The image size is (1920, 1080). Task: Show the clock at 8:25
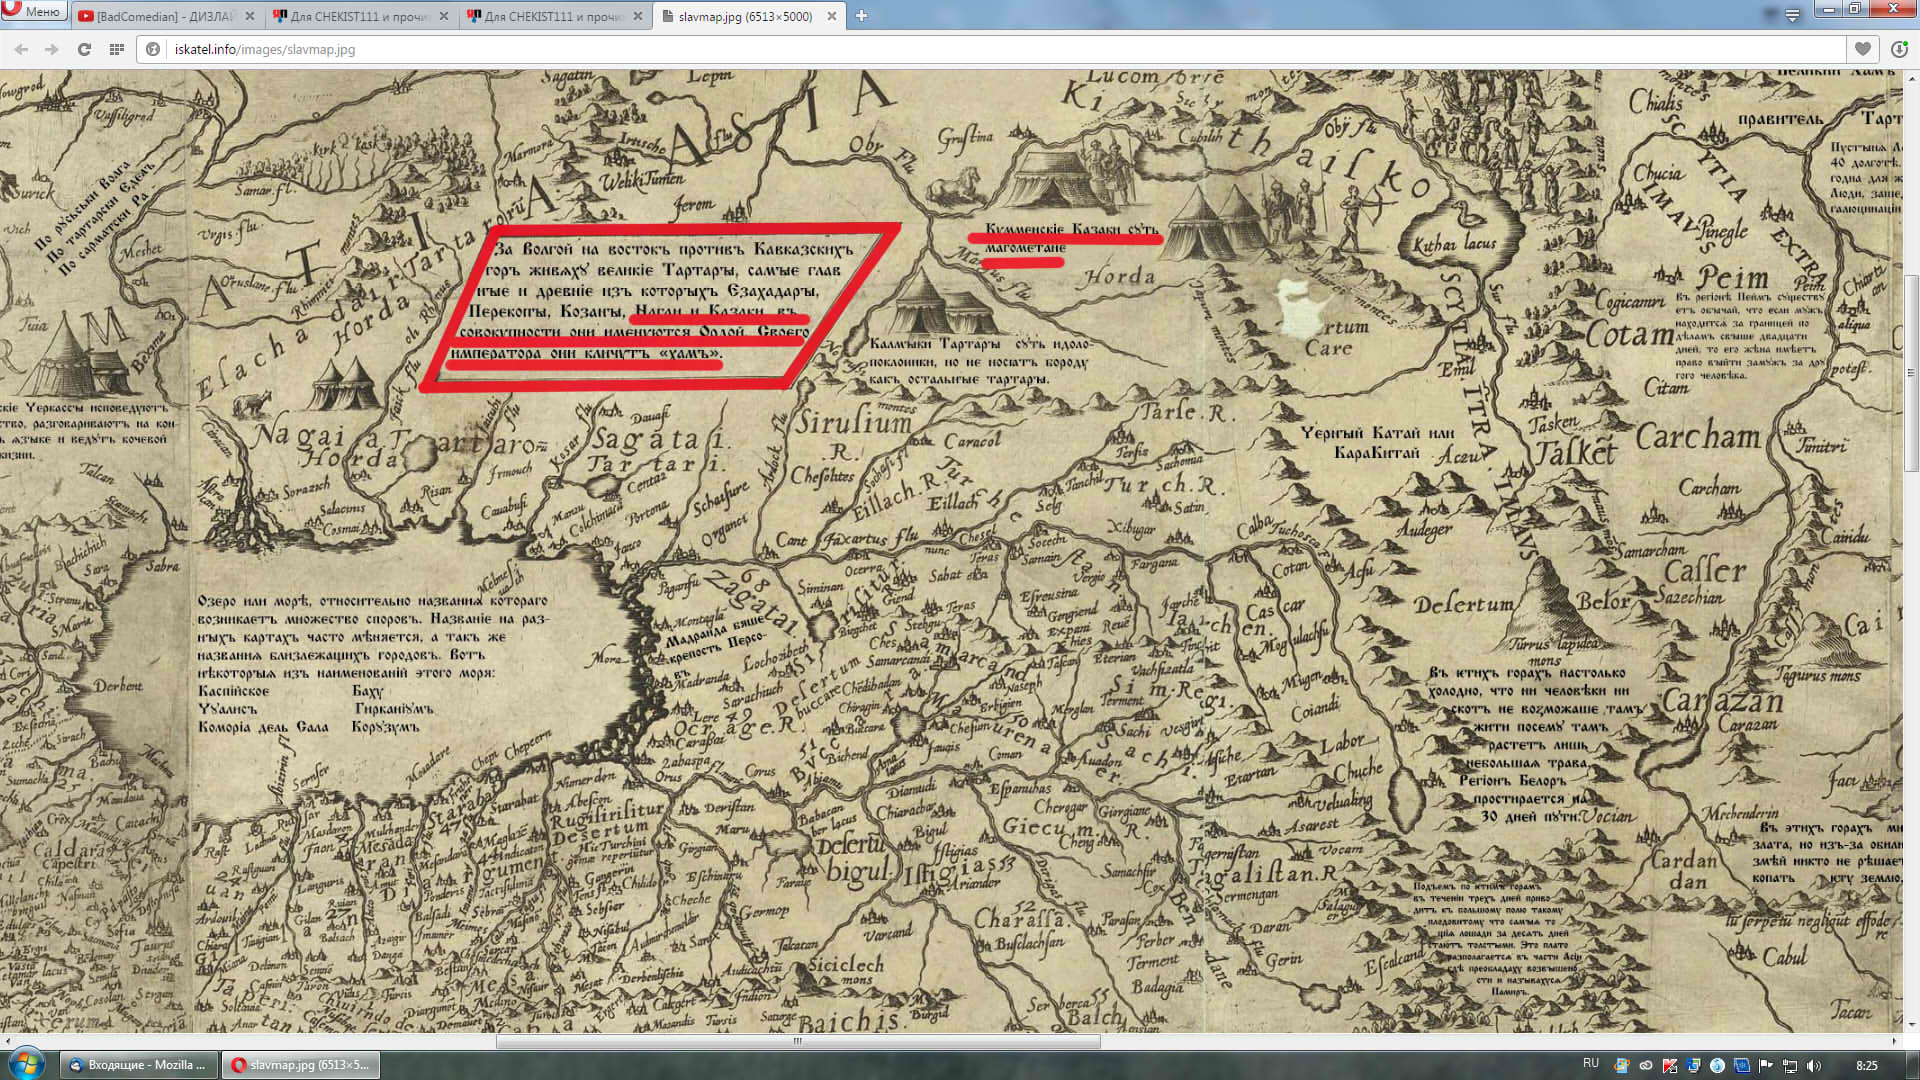pos(1866,1065)
